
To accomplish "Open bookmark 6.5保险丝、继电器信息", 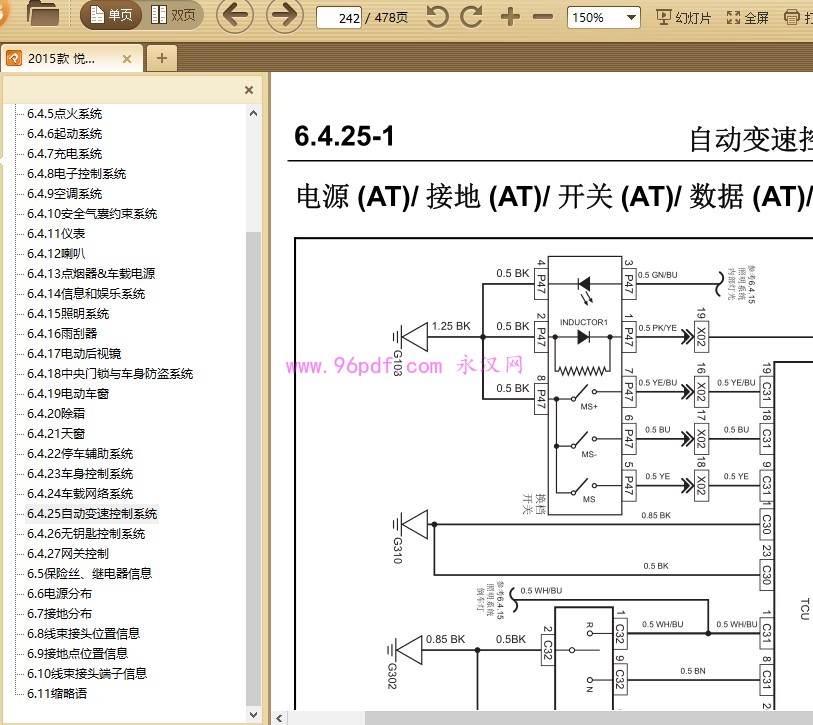I will pos(89,574).
